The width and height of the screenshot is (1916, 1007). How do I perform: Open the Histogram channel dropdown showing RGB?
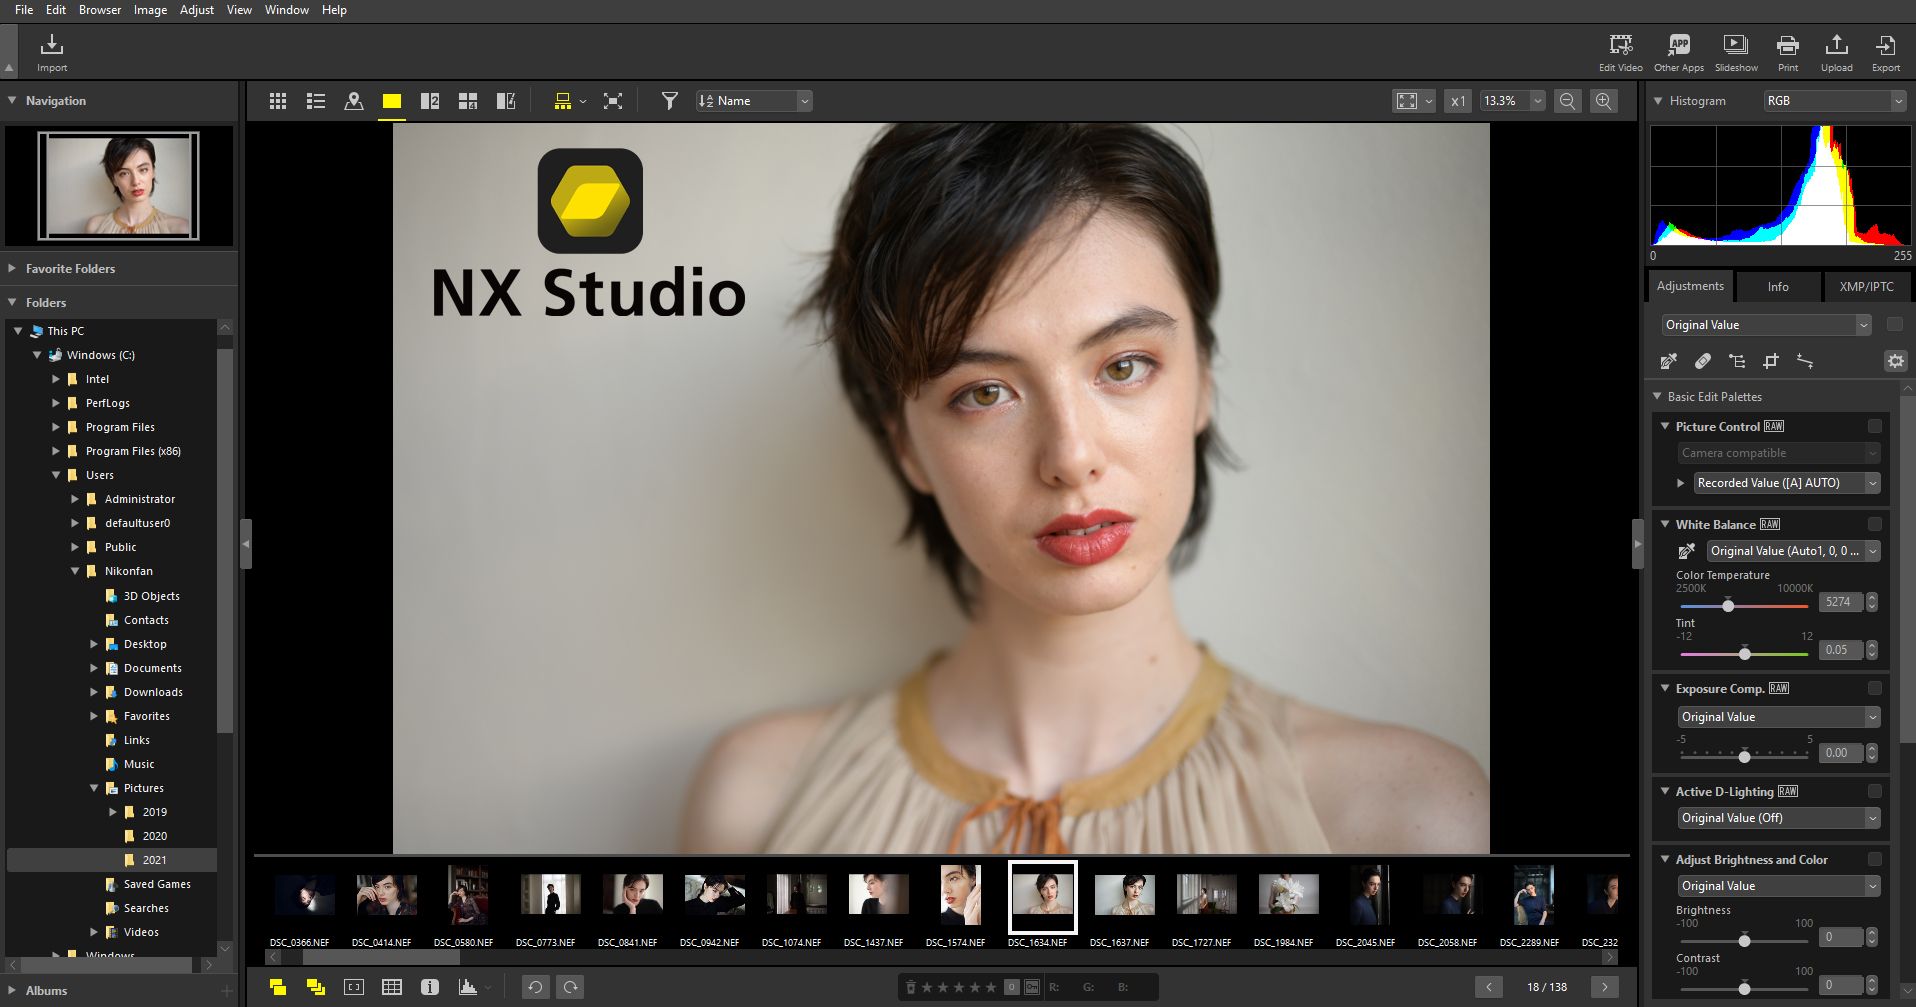coord(1833,100)
